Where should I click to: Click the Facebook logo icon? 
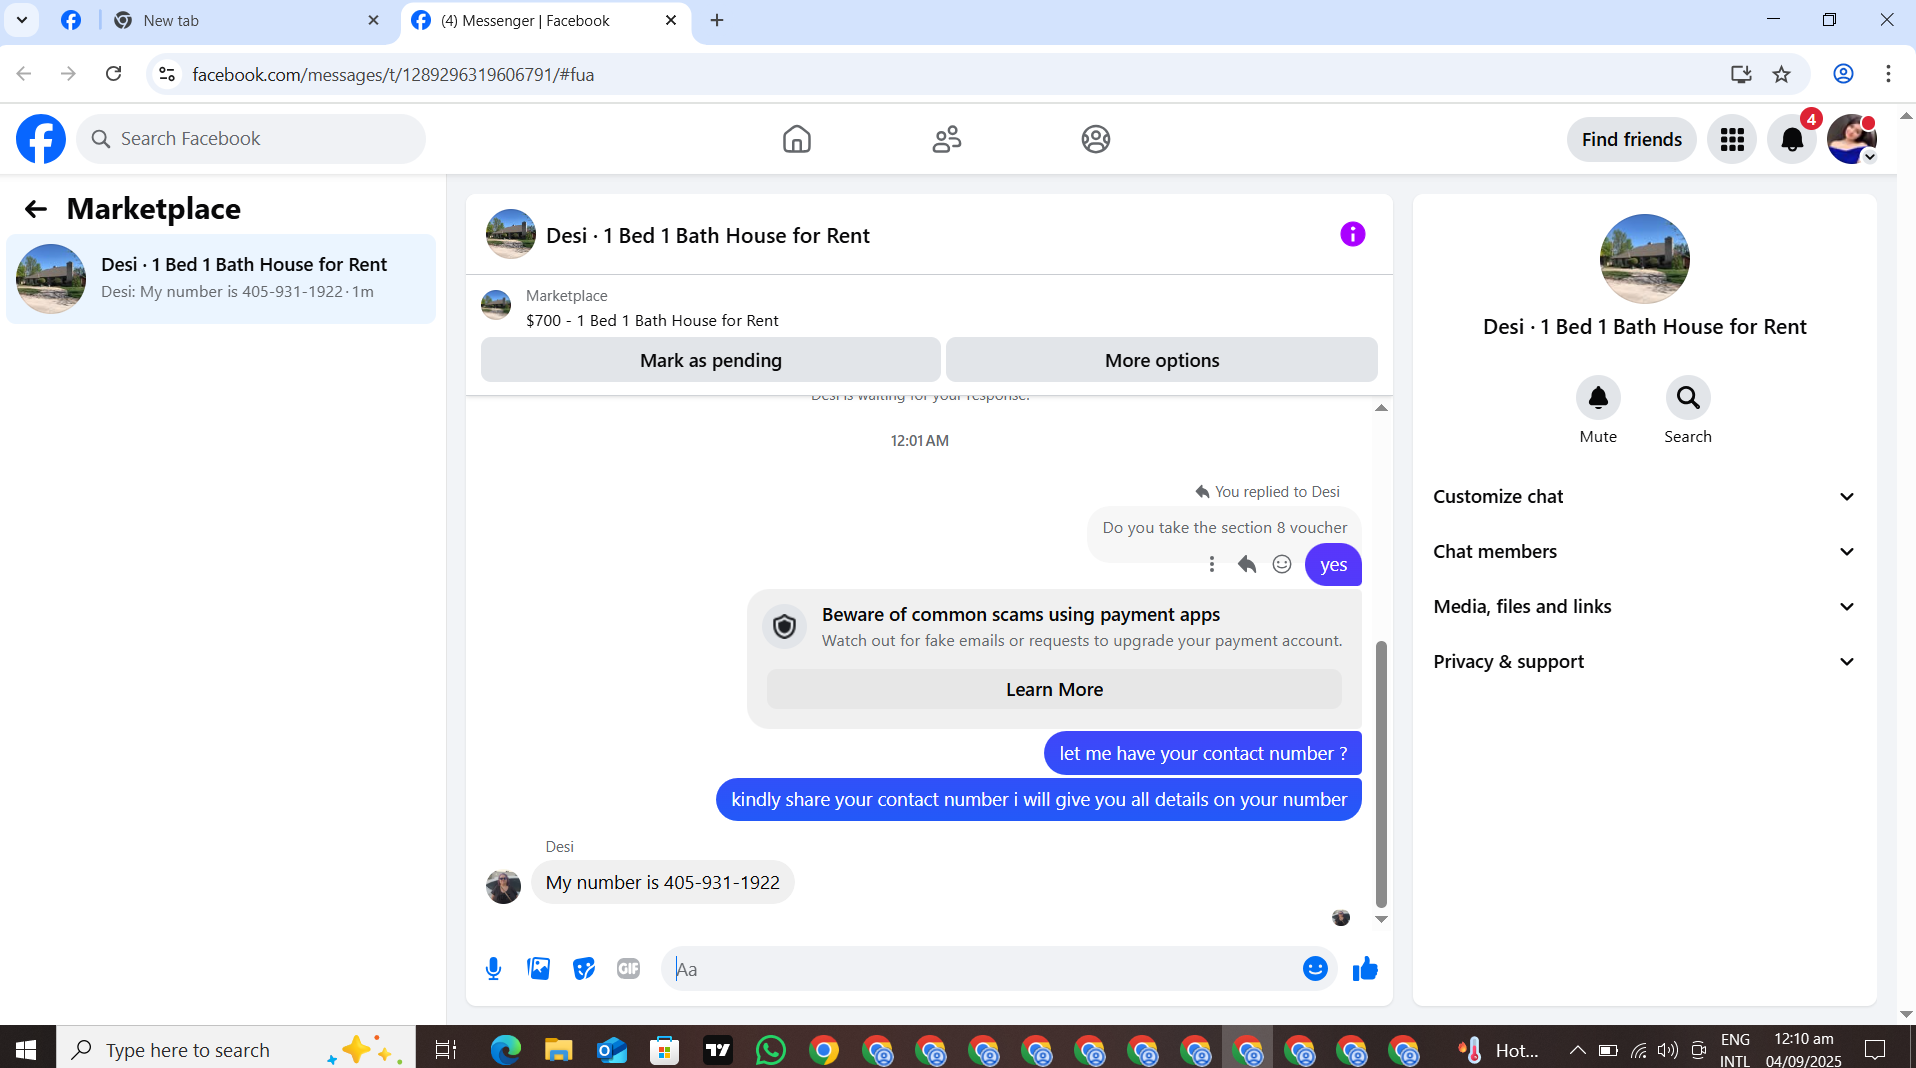point(41,139)
